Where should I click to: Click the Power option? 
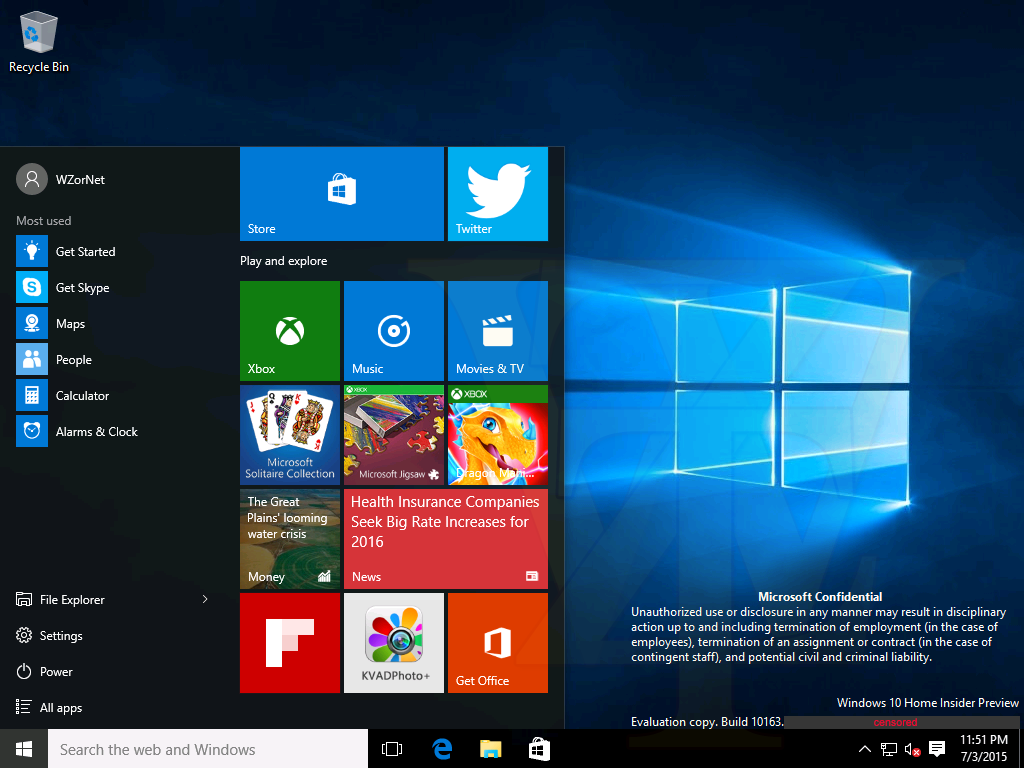point(56,672)
